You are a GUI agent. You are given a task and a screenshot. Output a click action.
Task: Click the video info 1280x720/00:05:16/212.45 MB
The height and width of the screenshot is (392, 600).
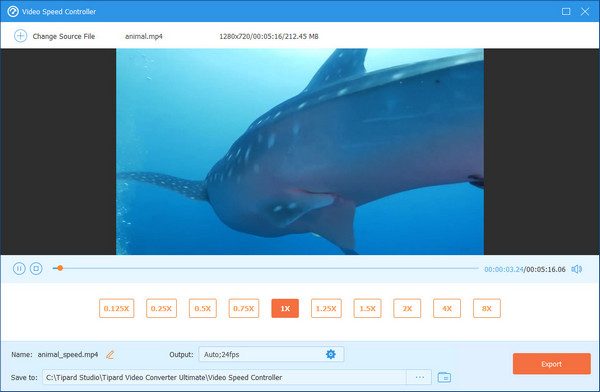[269, 36]
